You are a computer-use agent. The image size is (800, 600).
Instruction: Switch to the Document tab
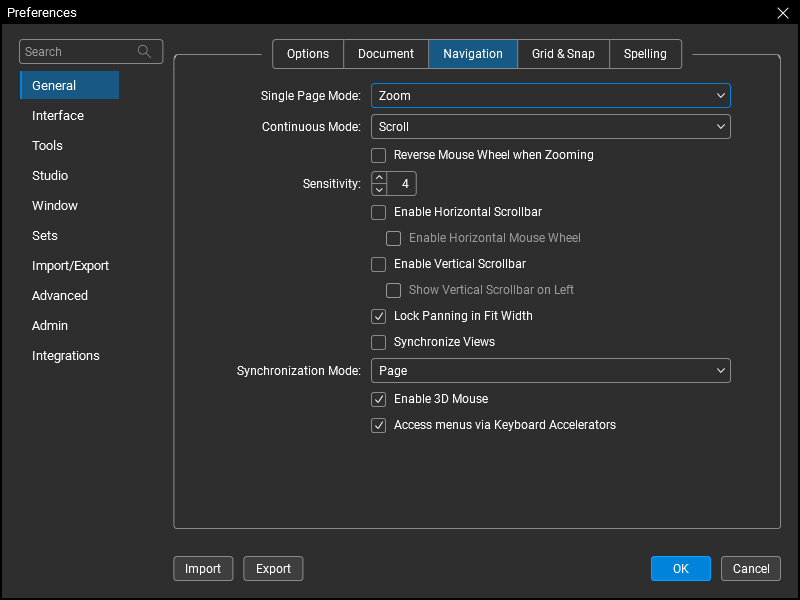(x=386, y=54)
